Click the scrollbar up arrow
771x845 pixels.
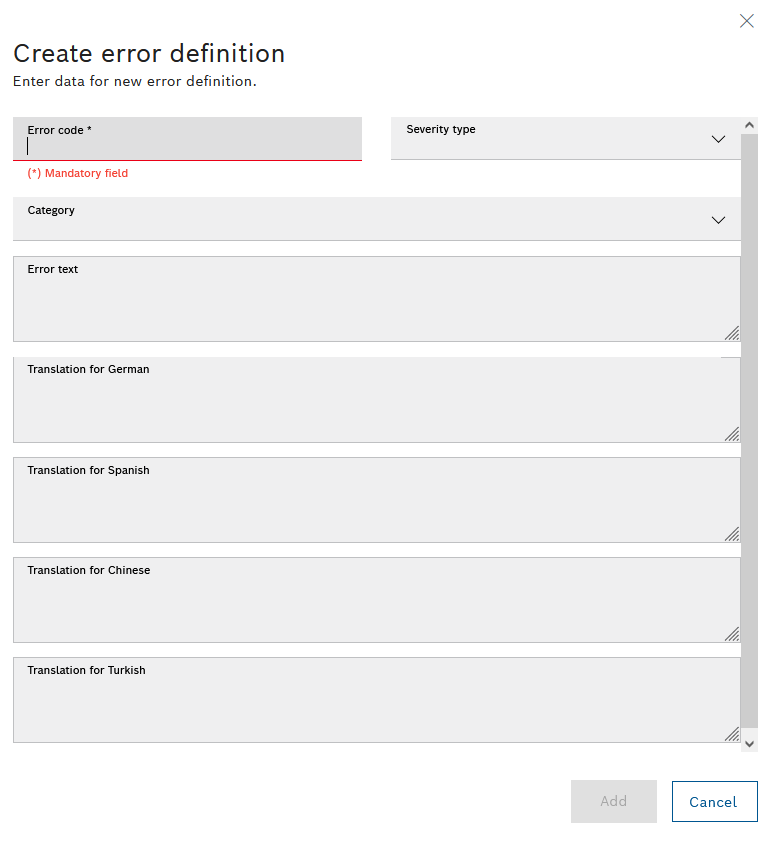coord(749,123)
